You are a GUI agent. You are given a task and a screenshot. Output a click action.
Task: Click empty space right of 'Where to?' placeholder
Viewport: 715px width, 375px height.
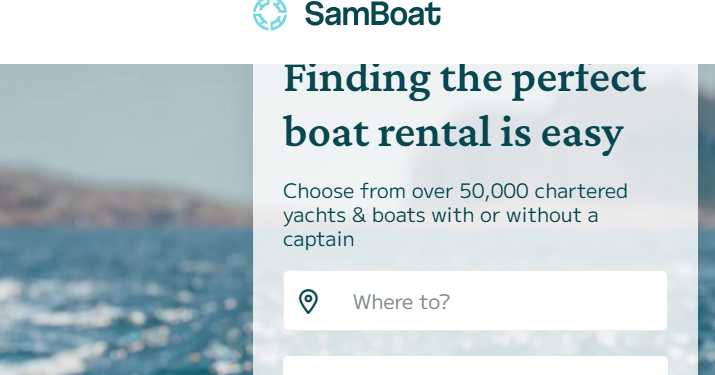pyautogui.click(x=556, y=301)
